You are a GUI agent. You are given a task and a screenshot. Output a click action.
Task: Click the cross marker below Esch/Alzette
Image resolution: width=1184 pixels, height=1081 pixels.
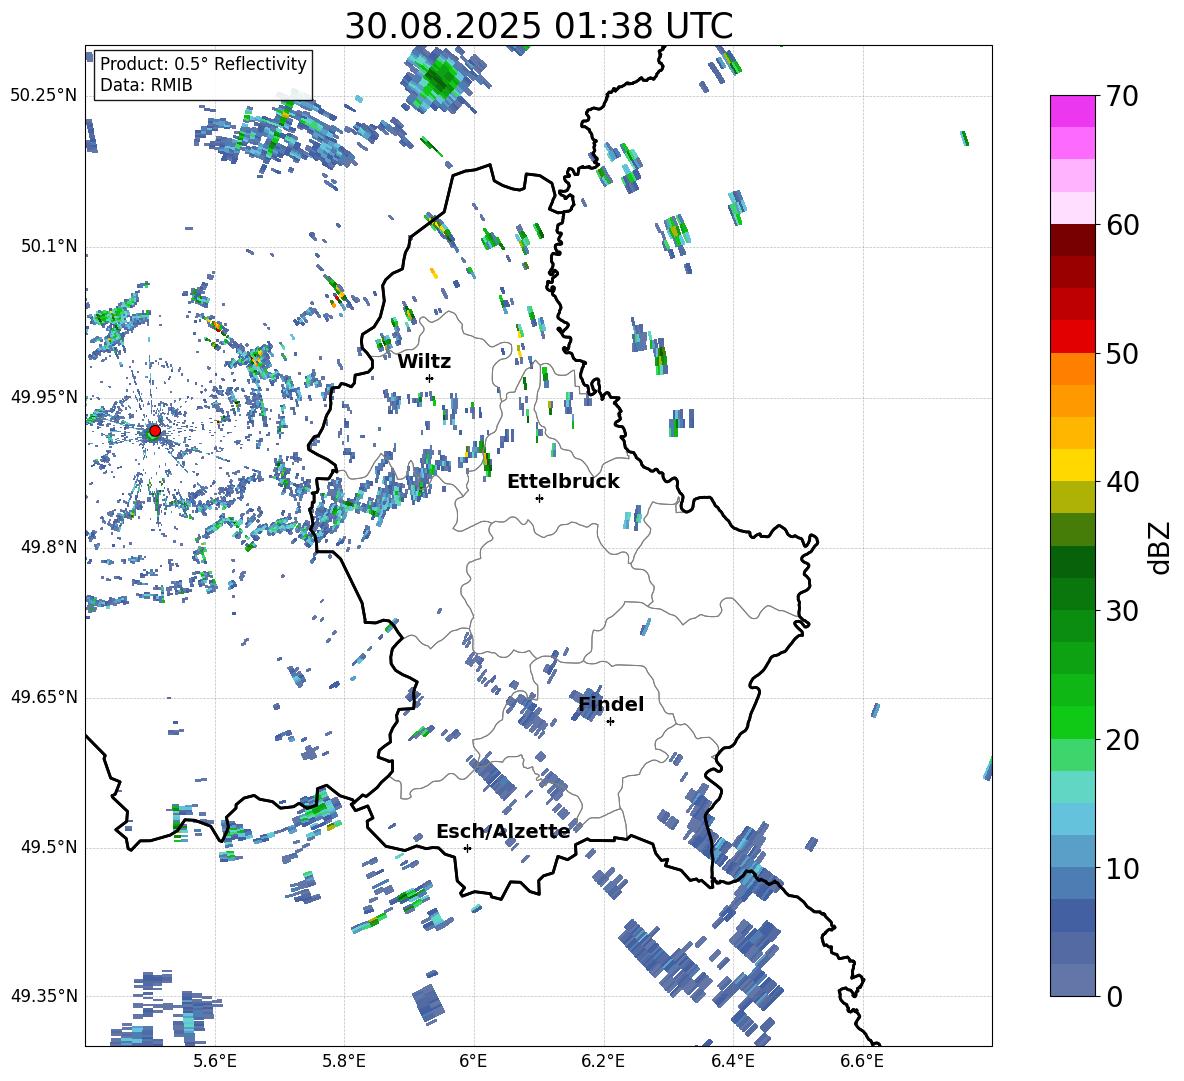(467, 848)
